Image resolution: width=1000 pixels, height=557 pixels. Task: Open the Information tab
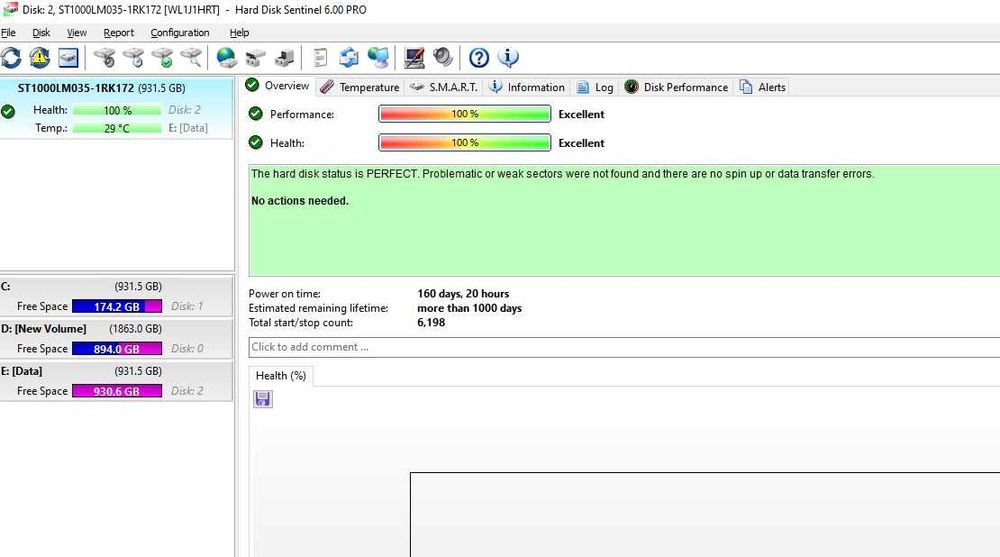pyautogui.click(x=527, y=87)
